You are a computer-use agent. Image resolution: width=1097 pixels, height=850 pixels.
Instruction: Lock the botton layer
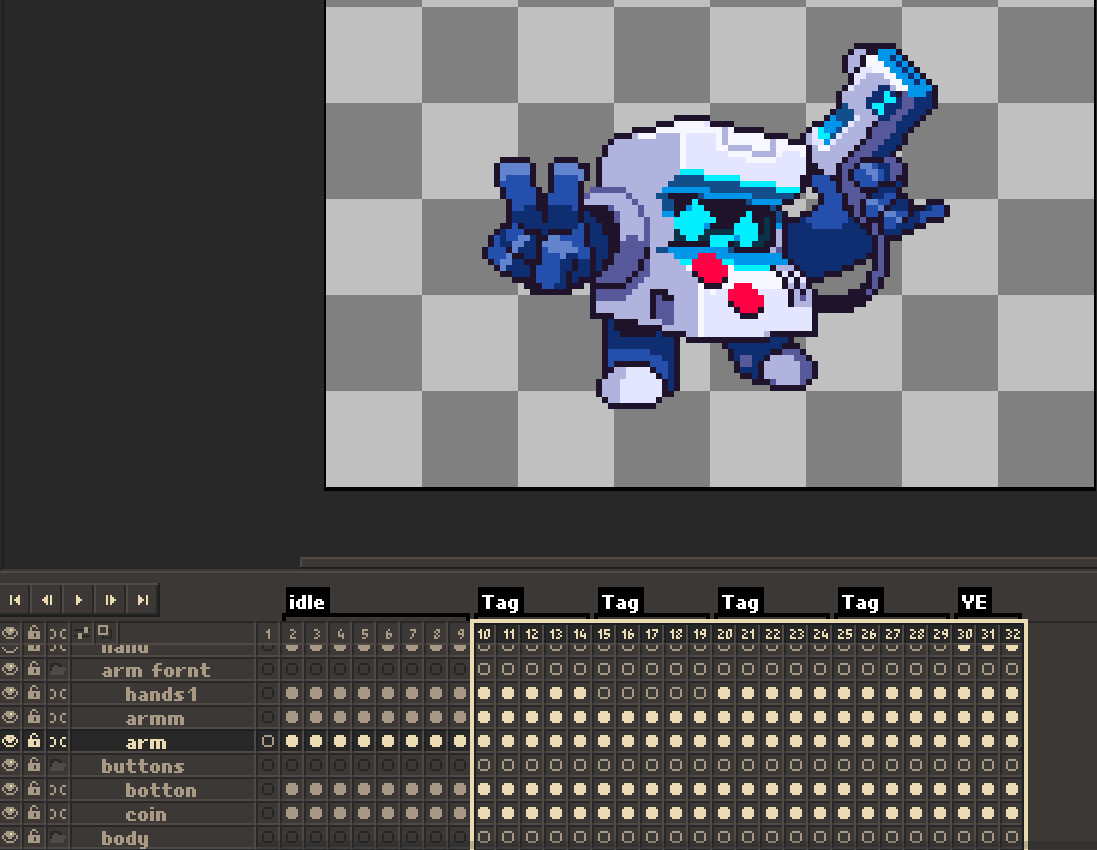pos(34,789)
